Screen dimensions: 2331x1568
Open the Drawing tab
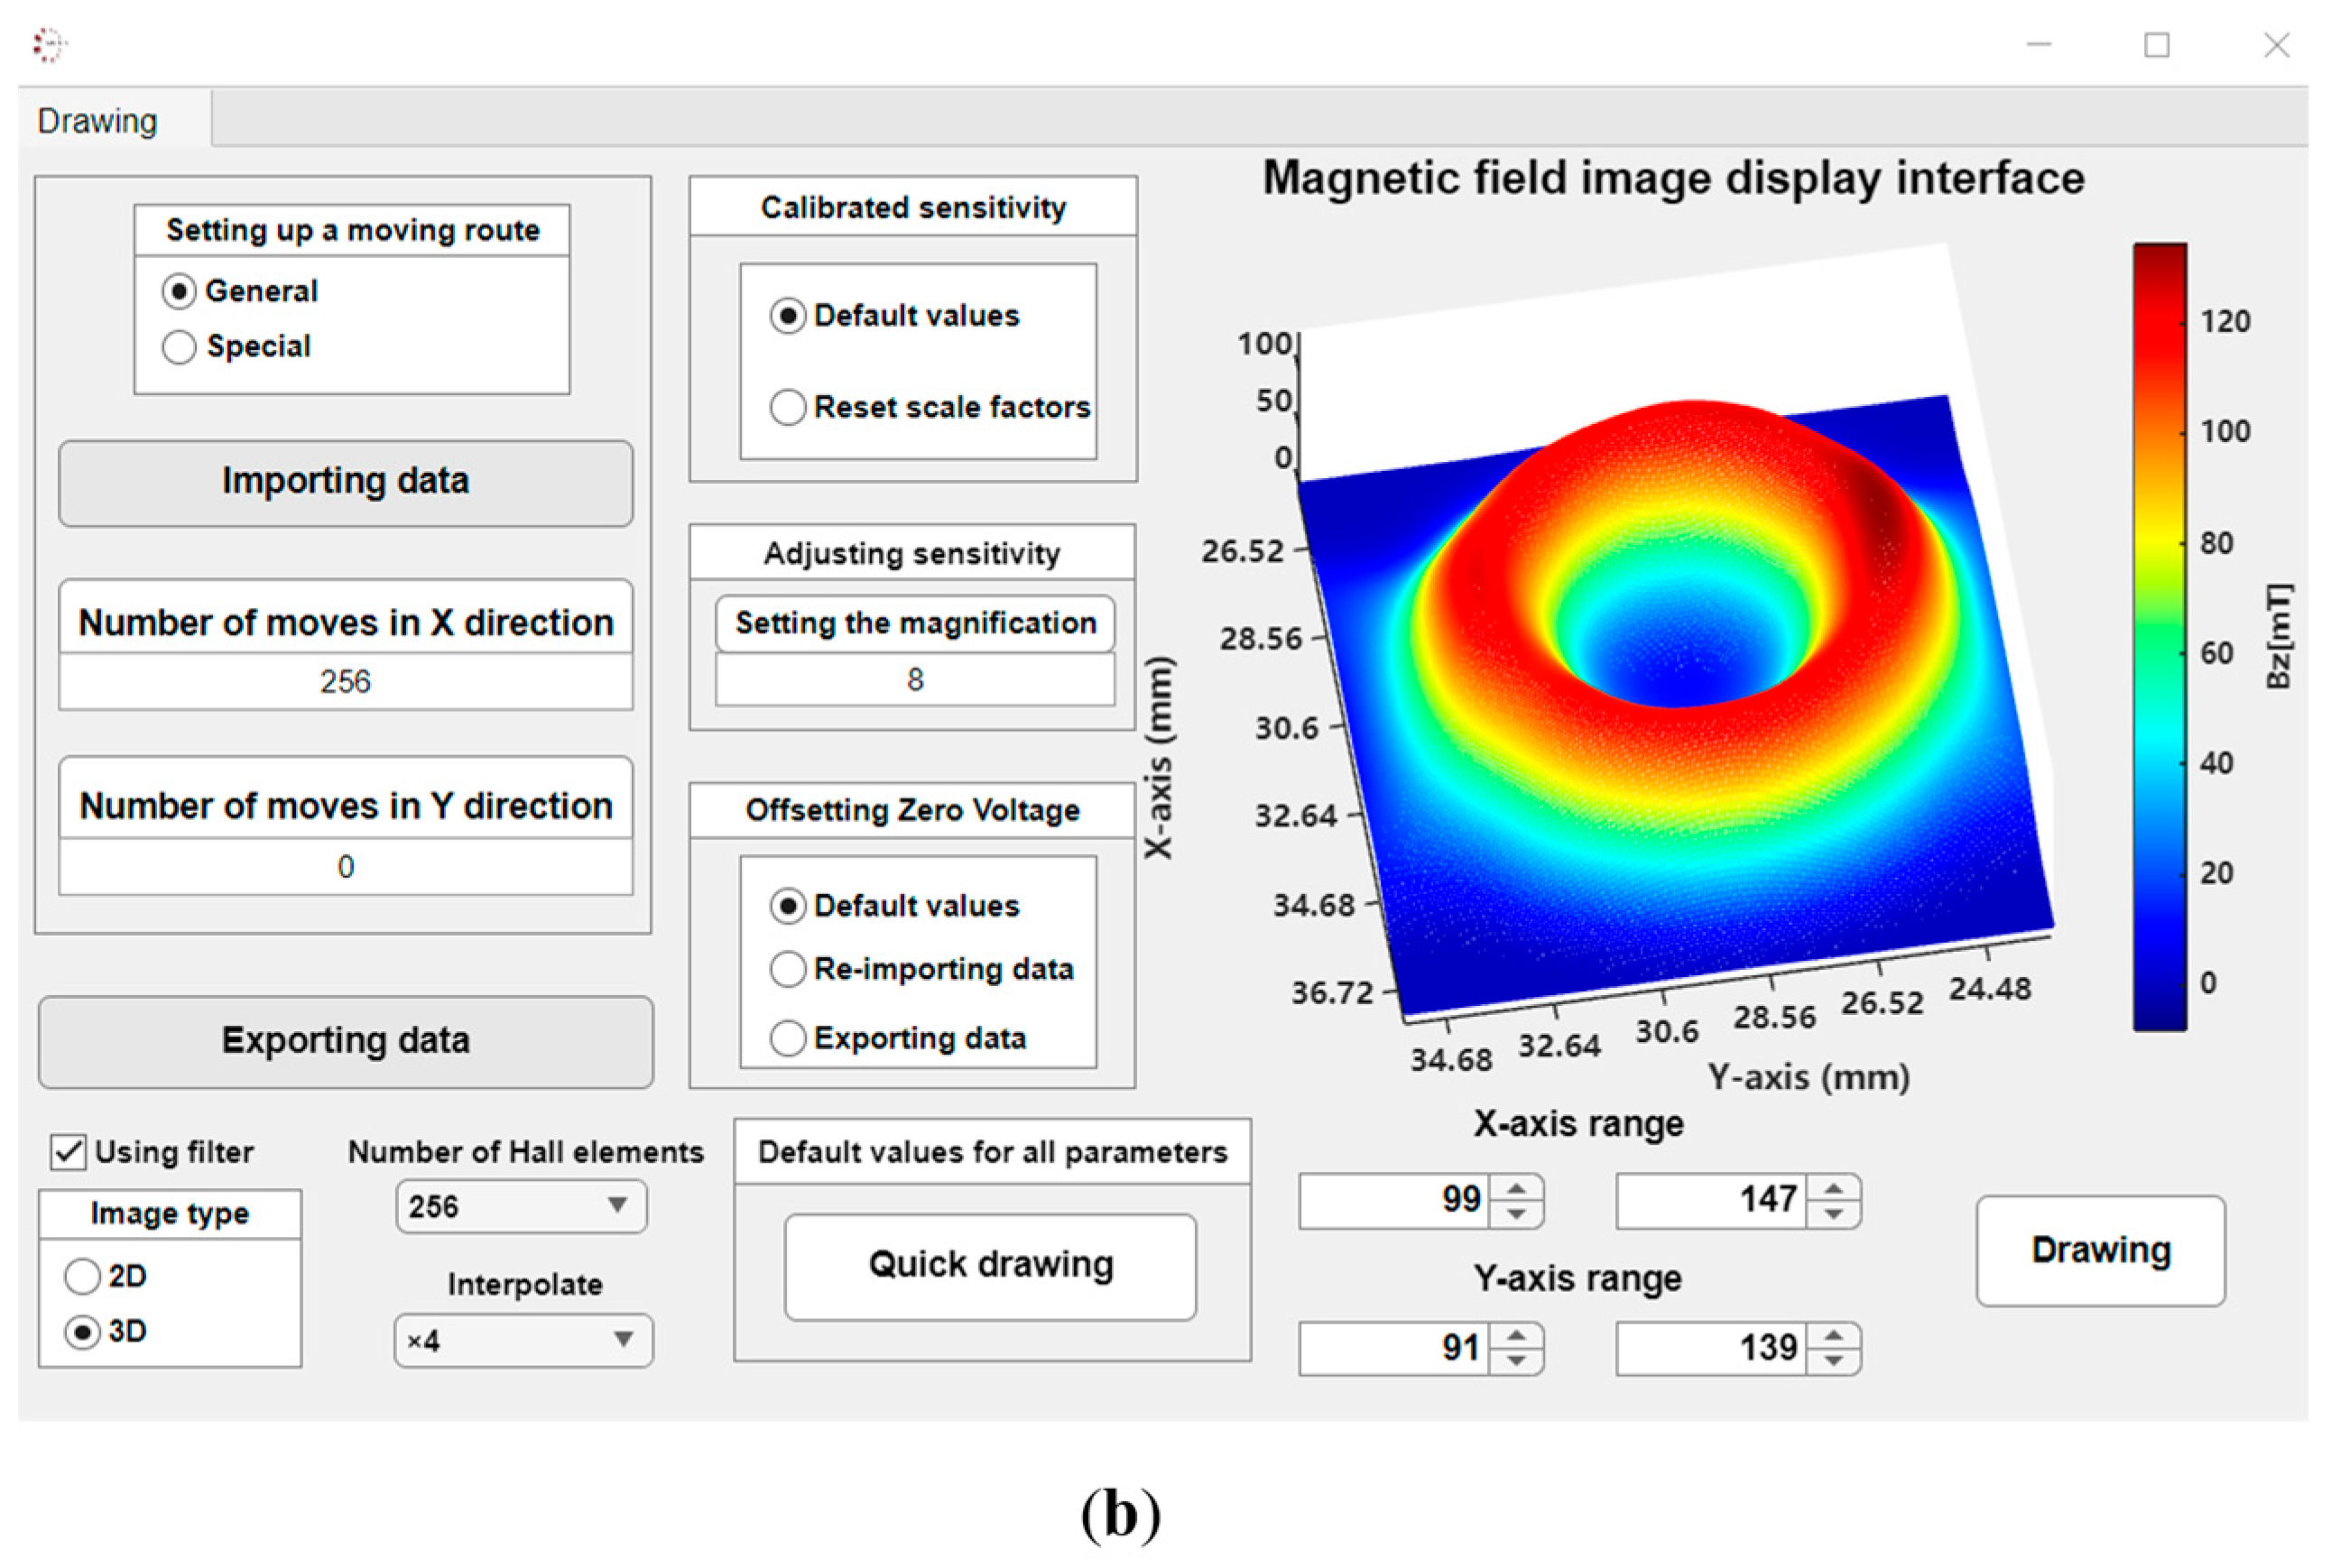[98, 121]
